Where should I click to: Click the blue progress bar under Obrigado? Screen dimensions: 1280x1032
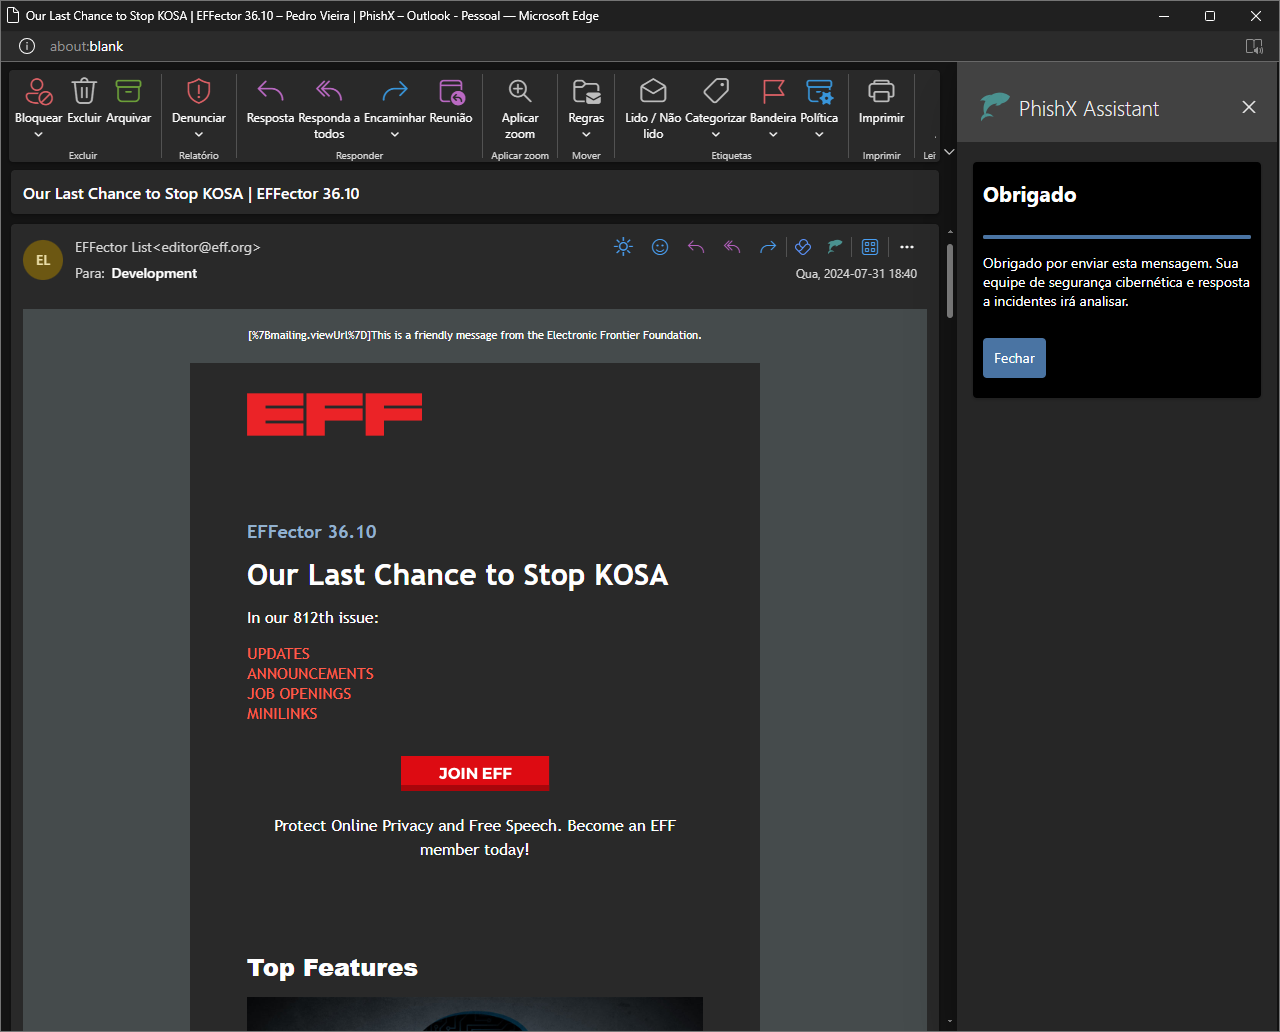[x=1116, y=237]
